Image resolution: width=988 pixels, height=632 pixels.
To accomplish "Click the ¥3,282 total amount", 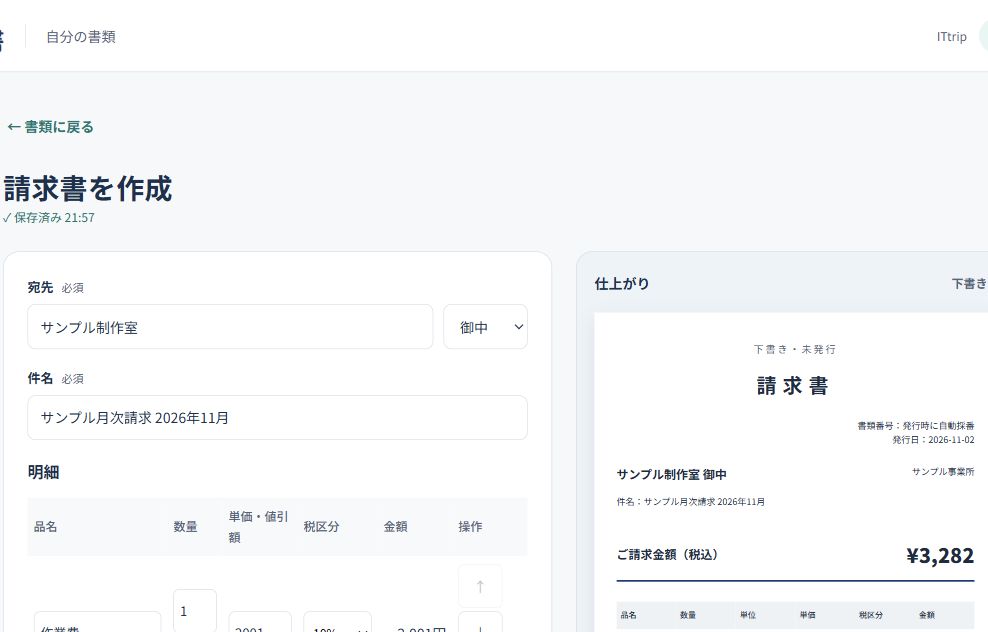I will tap(940, 556).
